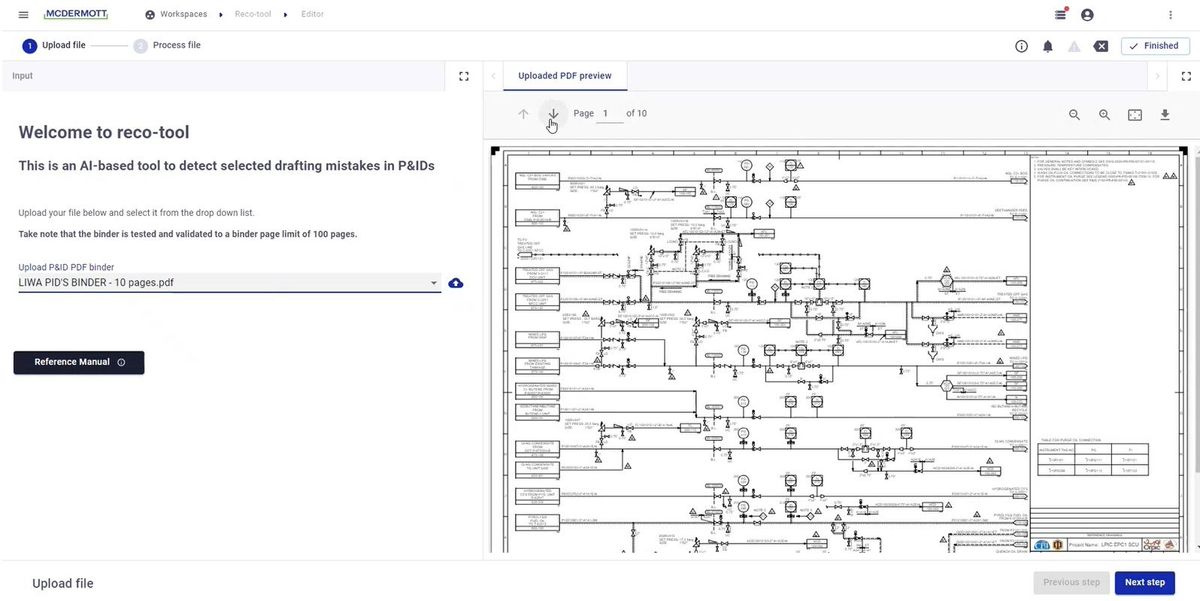1200x601 pixels.
Task: Upload a file via the cloud icon
Action: point(455,283)
